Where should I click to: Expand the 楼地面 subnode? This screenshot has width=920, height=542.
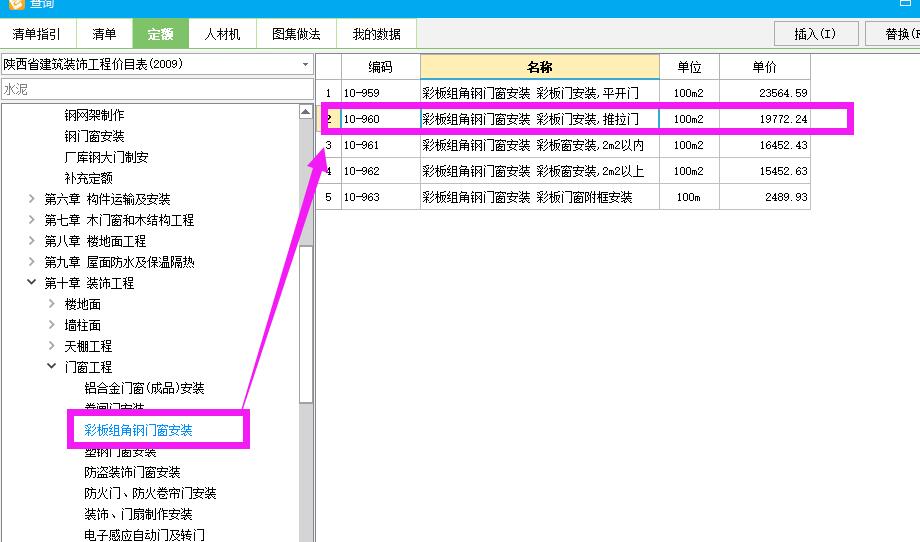[52, 303]
